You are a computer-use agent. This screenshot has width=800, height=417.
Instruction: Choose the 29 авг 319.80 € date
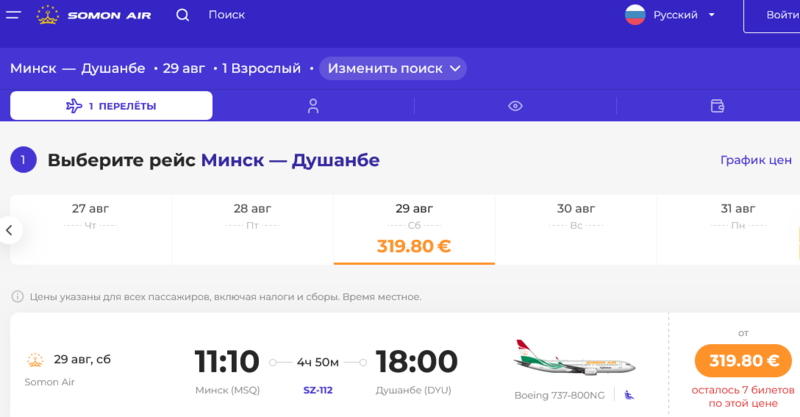point(414,230)
